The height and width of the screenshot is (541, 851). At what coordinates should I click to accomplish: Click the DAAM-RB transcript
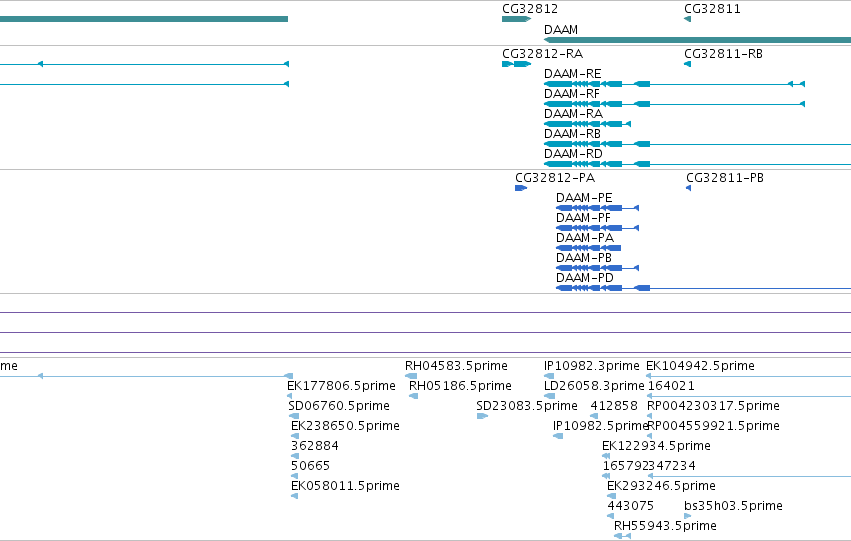[697, 144]
